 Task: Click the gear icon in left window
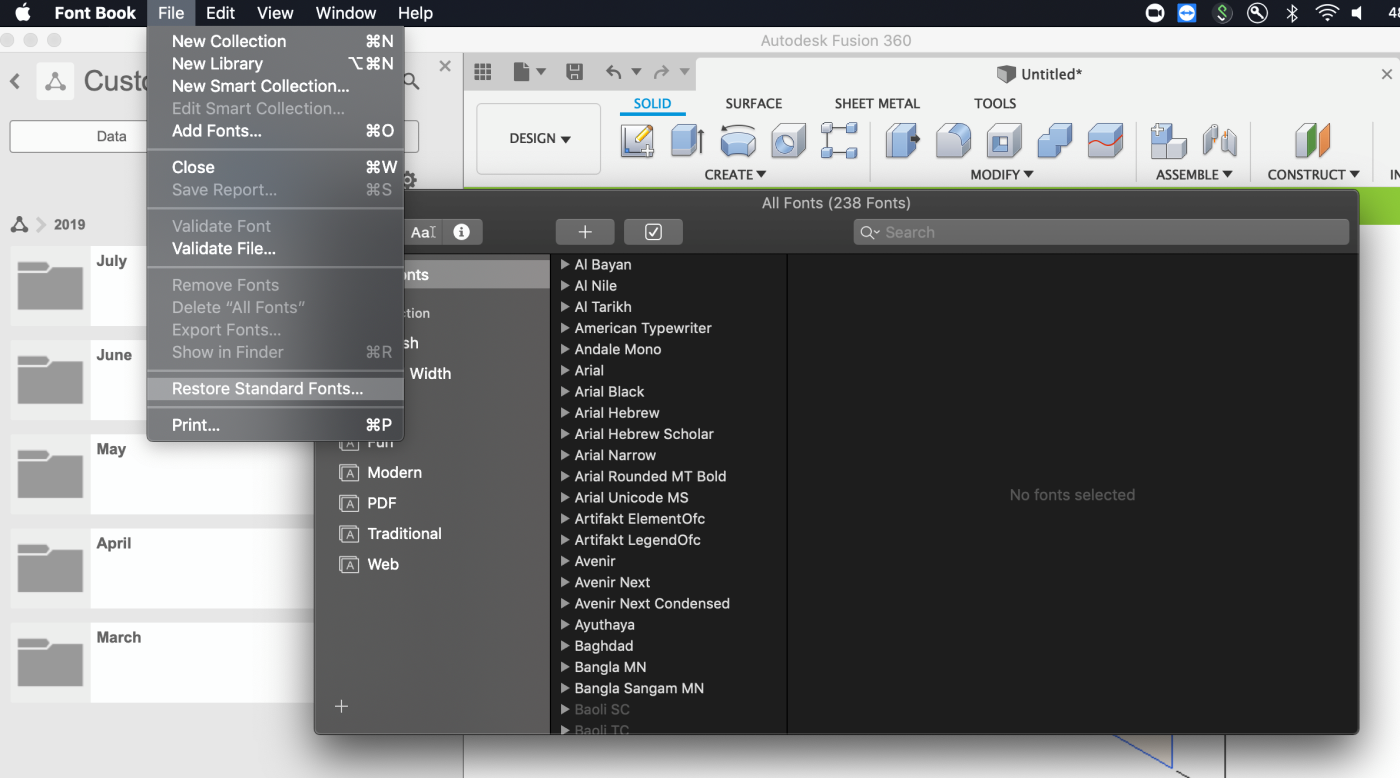[x=408, y=181]
